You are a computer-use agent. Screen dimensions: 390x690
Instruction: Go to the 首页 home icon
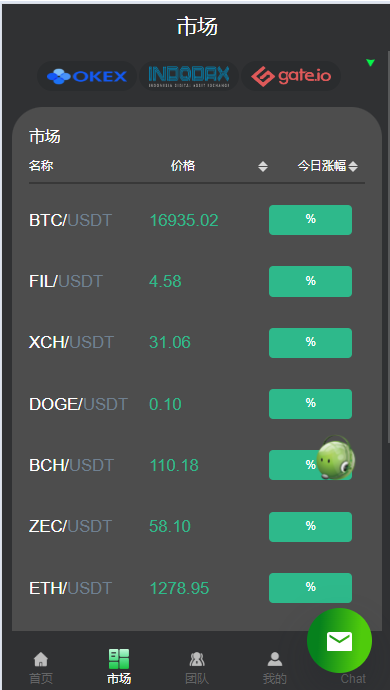41,659
